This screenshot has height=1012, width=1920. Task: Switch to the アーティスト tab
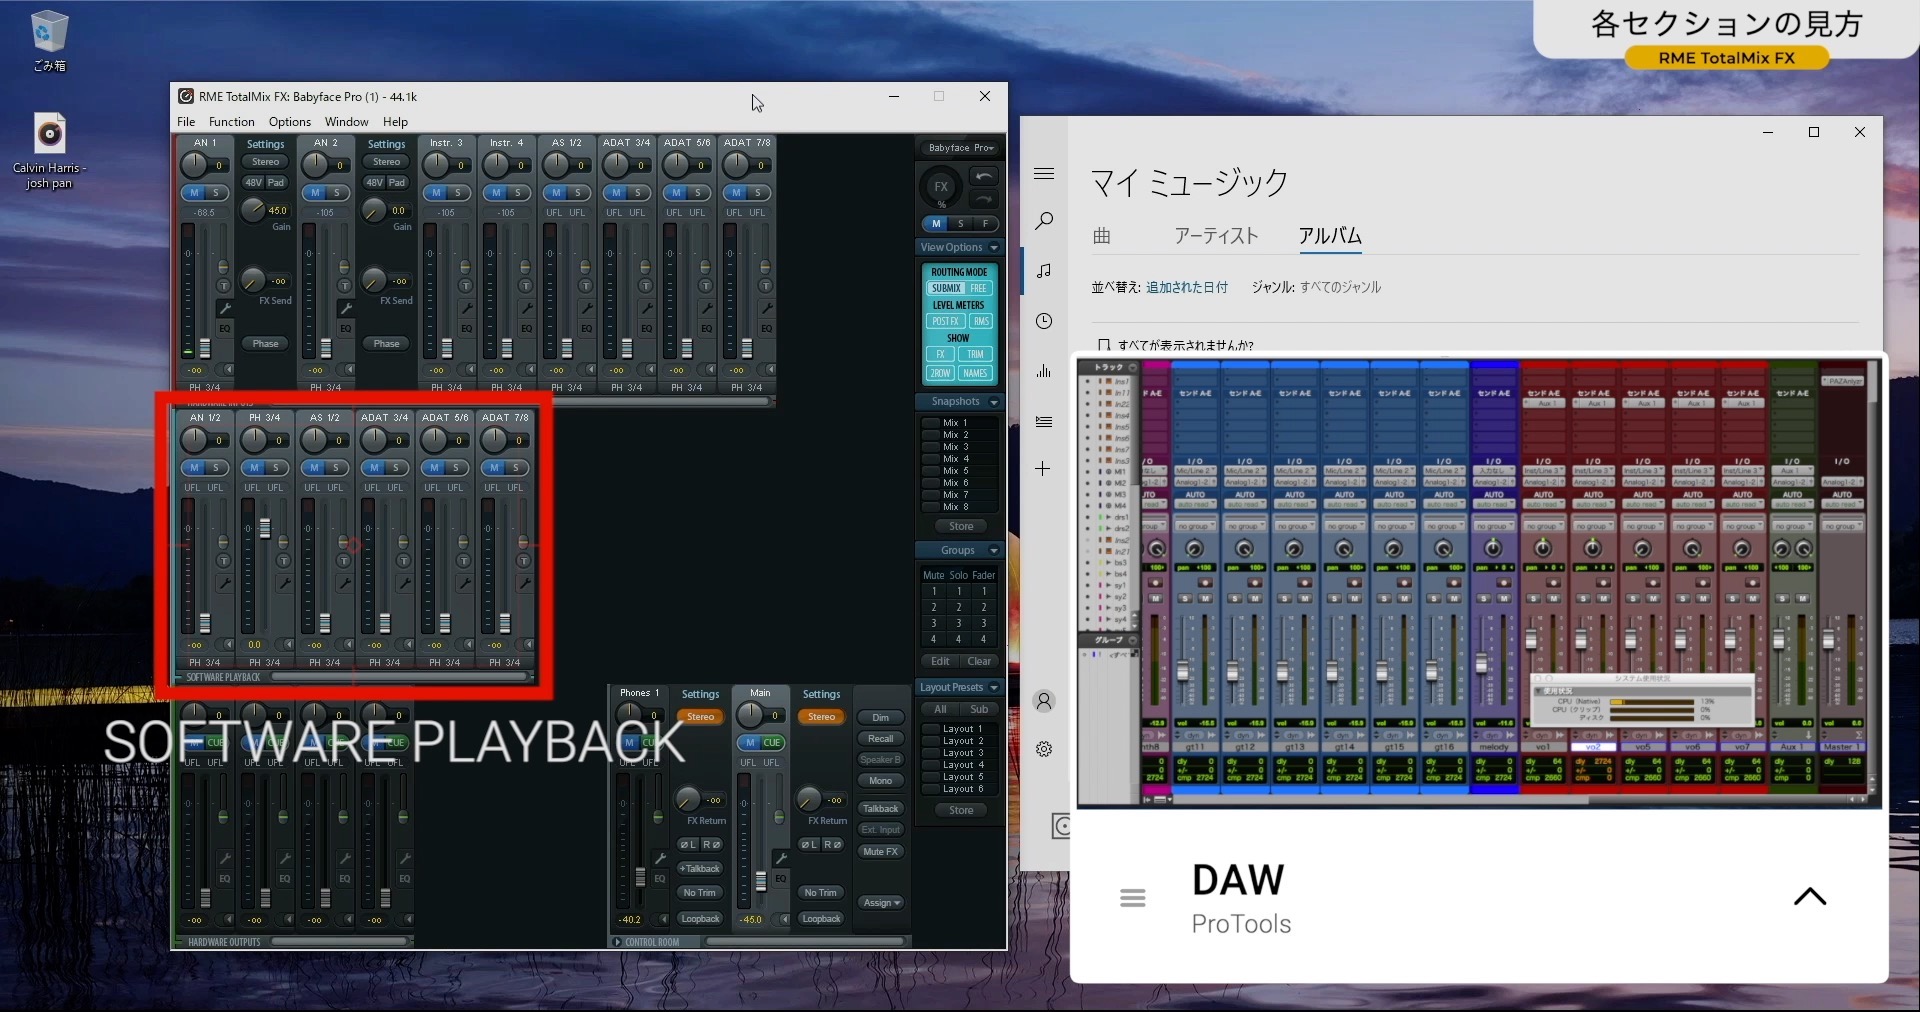(1216, 237)
